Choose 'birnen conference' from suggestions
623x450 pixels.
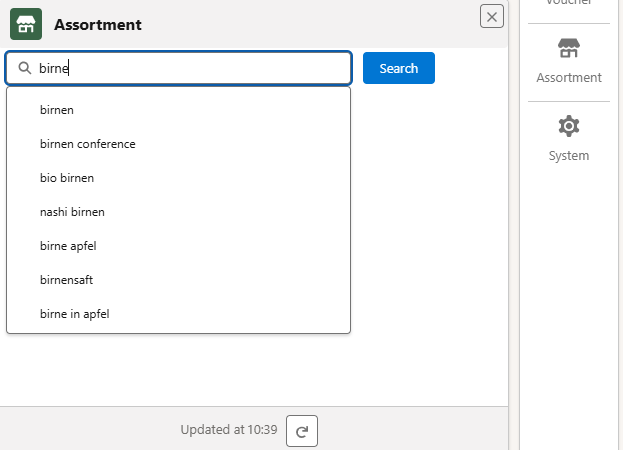(88, 144)
